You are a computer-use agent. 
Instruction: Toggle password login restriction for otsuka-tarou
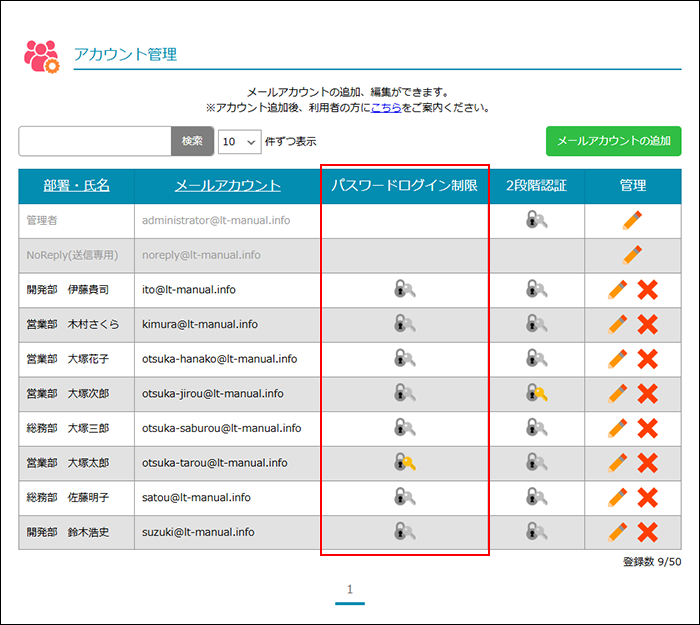pos(404,463)
